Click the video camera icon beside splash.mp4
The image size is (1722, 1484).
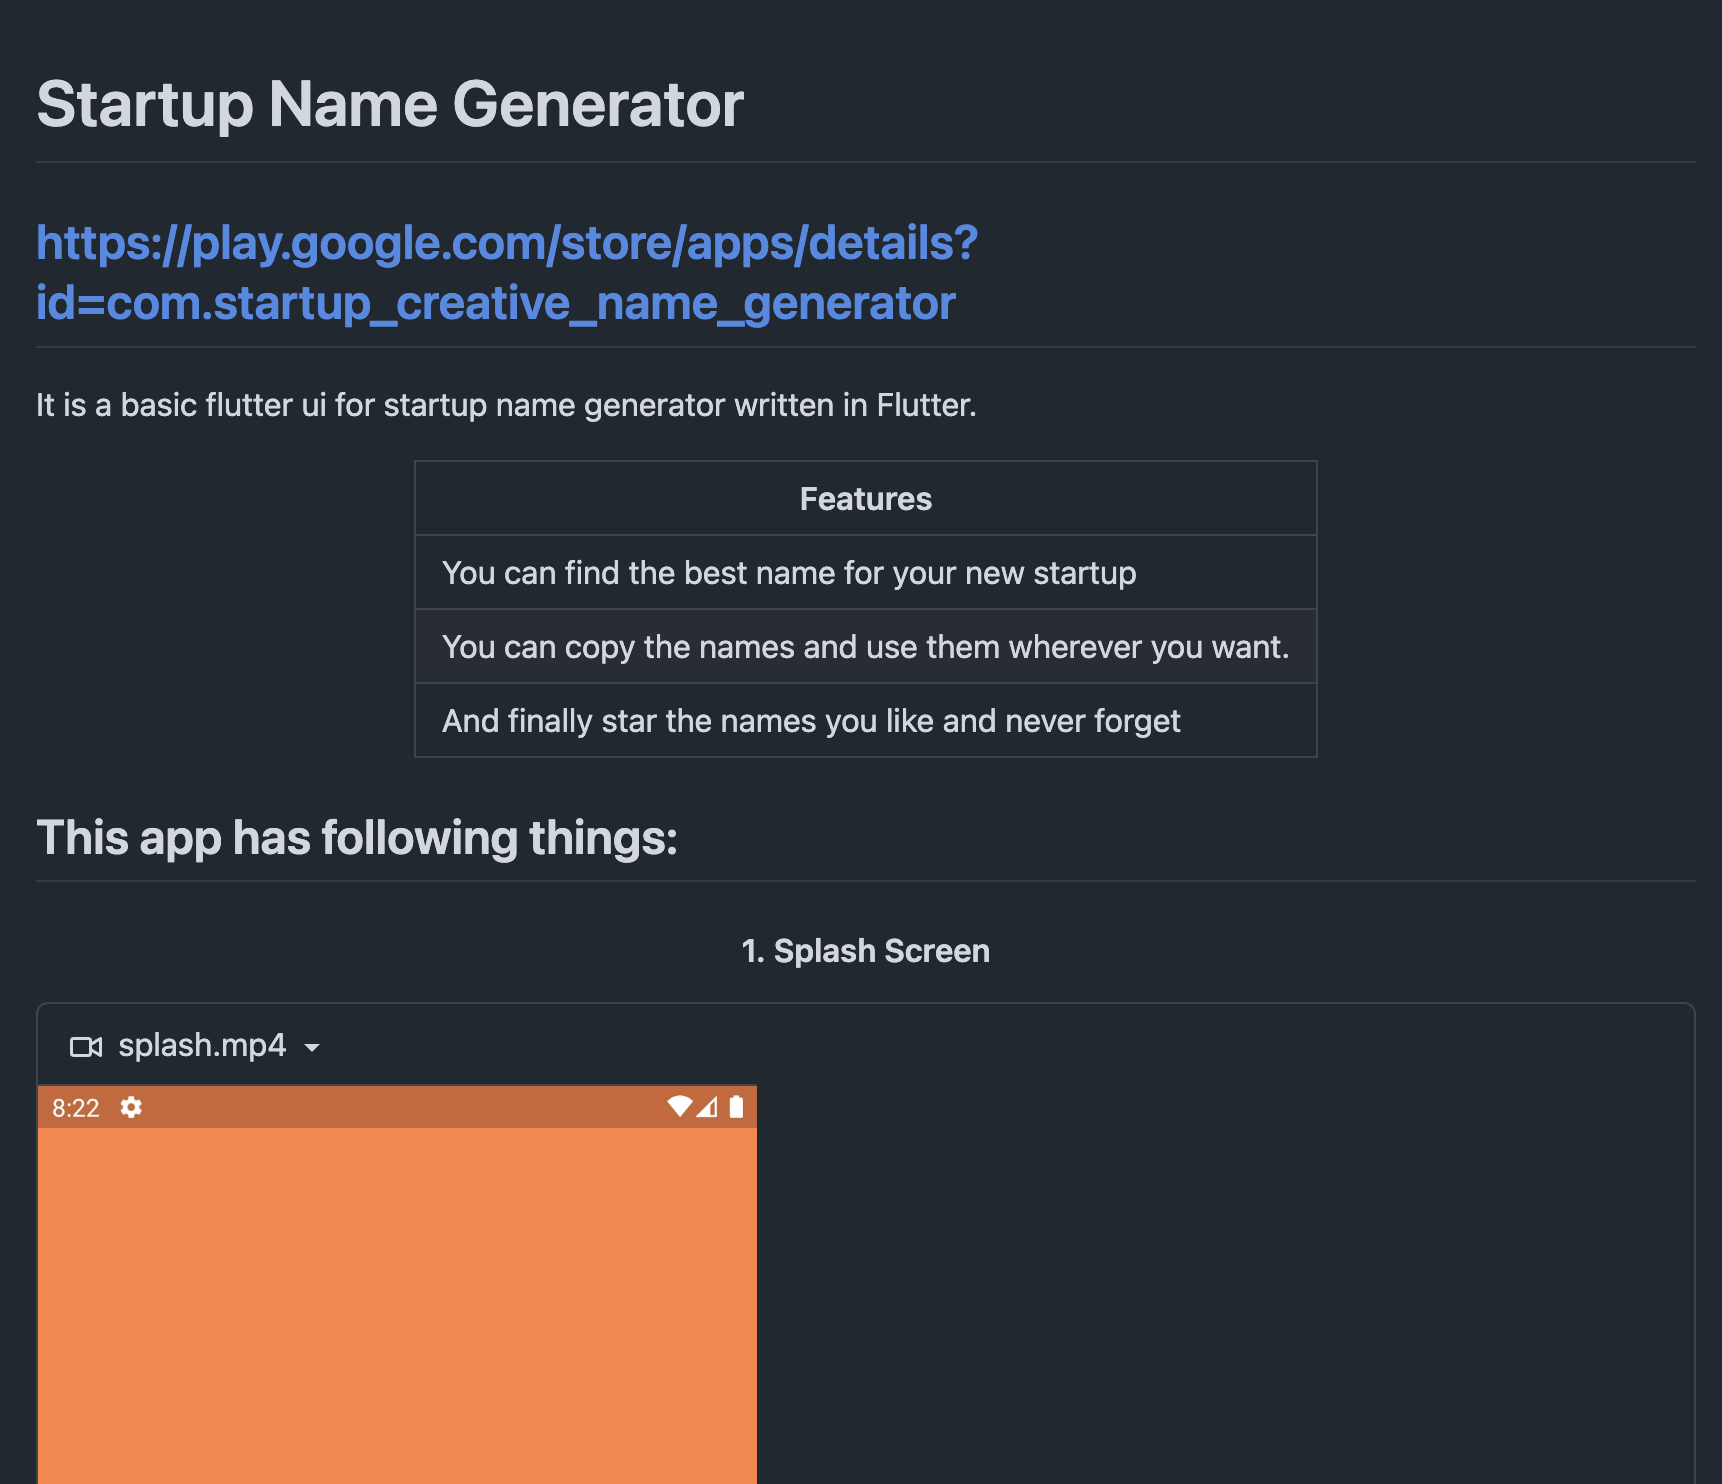click(86, 1047)
